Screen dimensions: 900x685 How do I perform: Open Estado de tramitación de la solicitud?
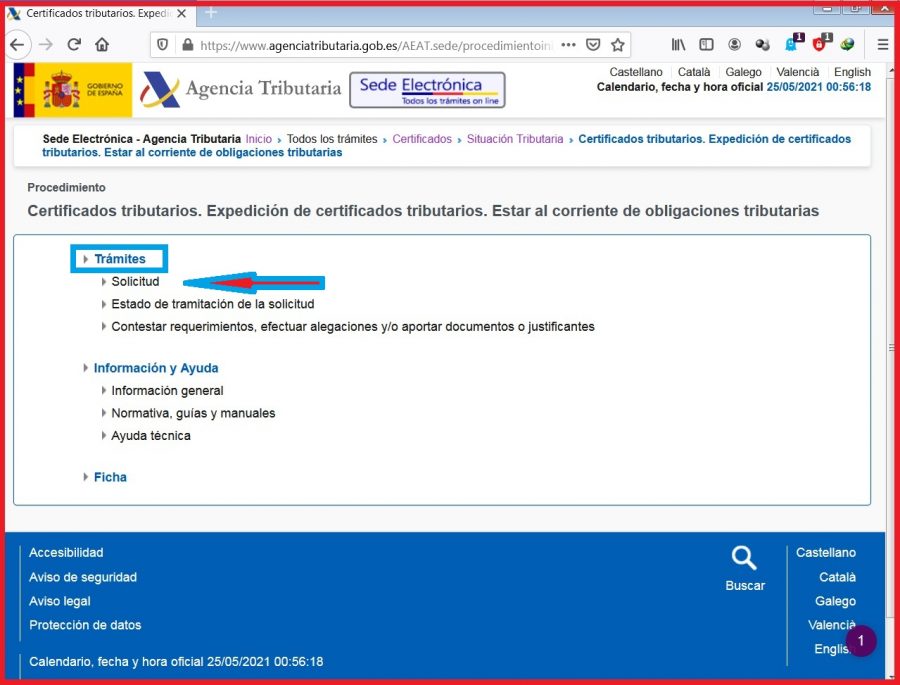click(212, 304)
